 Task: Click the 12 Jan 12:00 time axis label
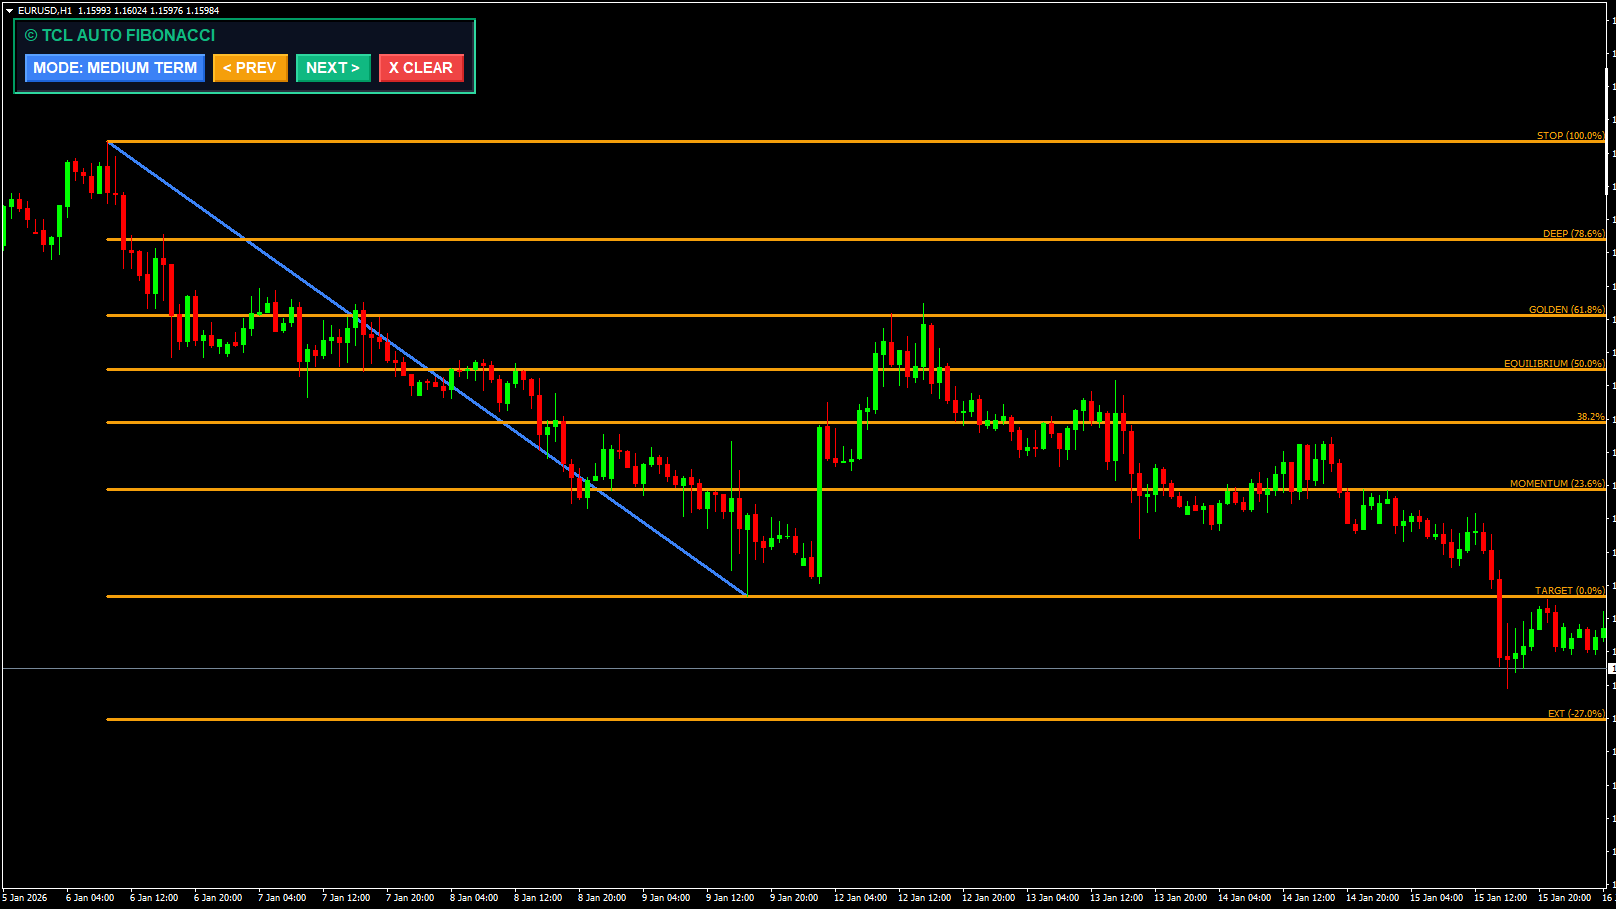(x=924, y=897)
